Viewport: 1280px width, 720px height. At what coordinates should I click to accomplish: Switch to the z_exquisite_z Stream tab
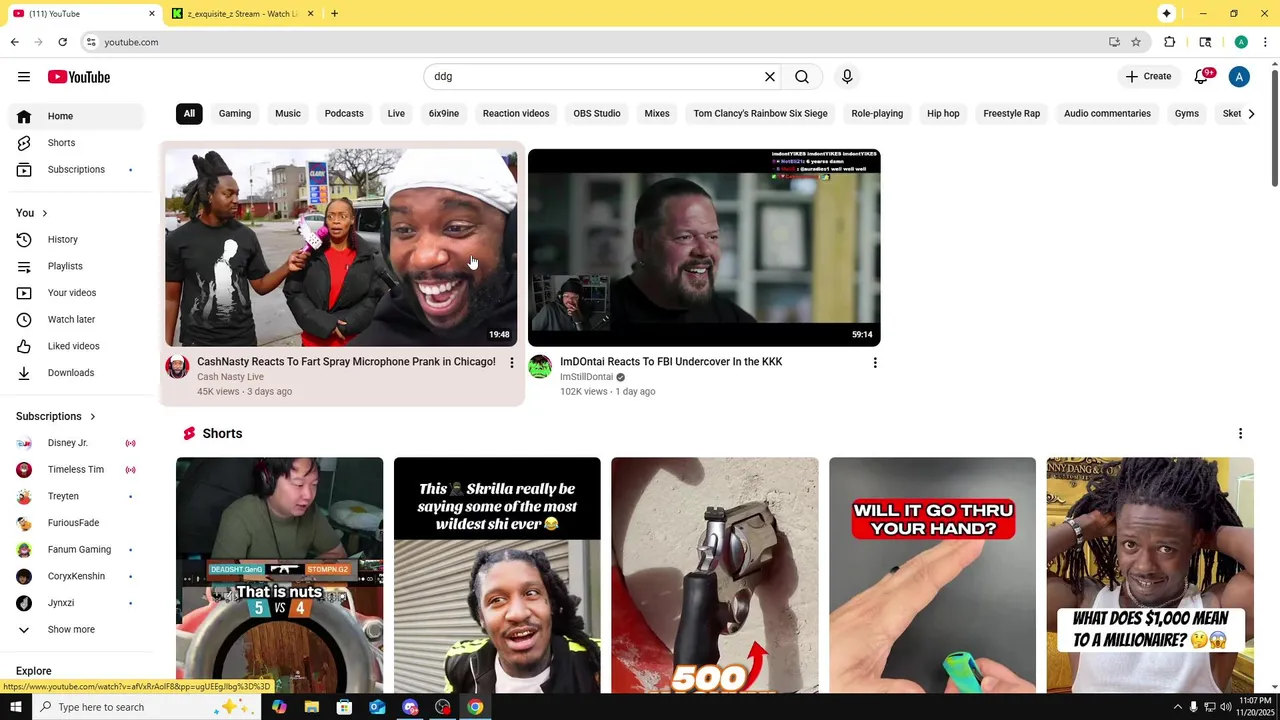coord(242,14)
